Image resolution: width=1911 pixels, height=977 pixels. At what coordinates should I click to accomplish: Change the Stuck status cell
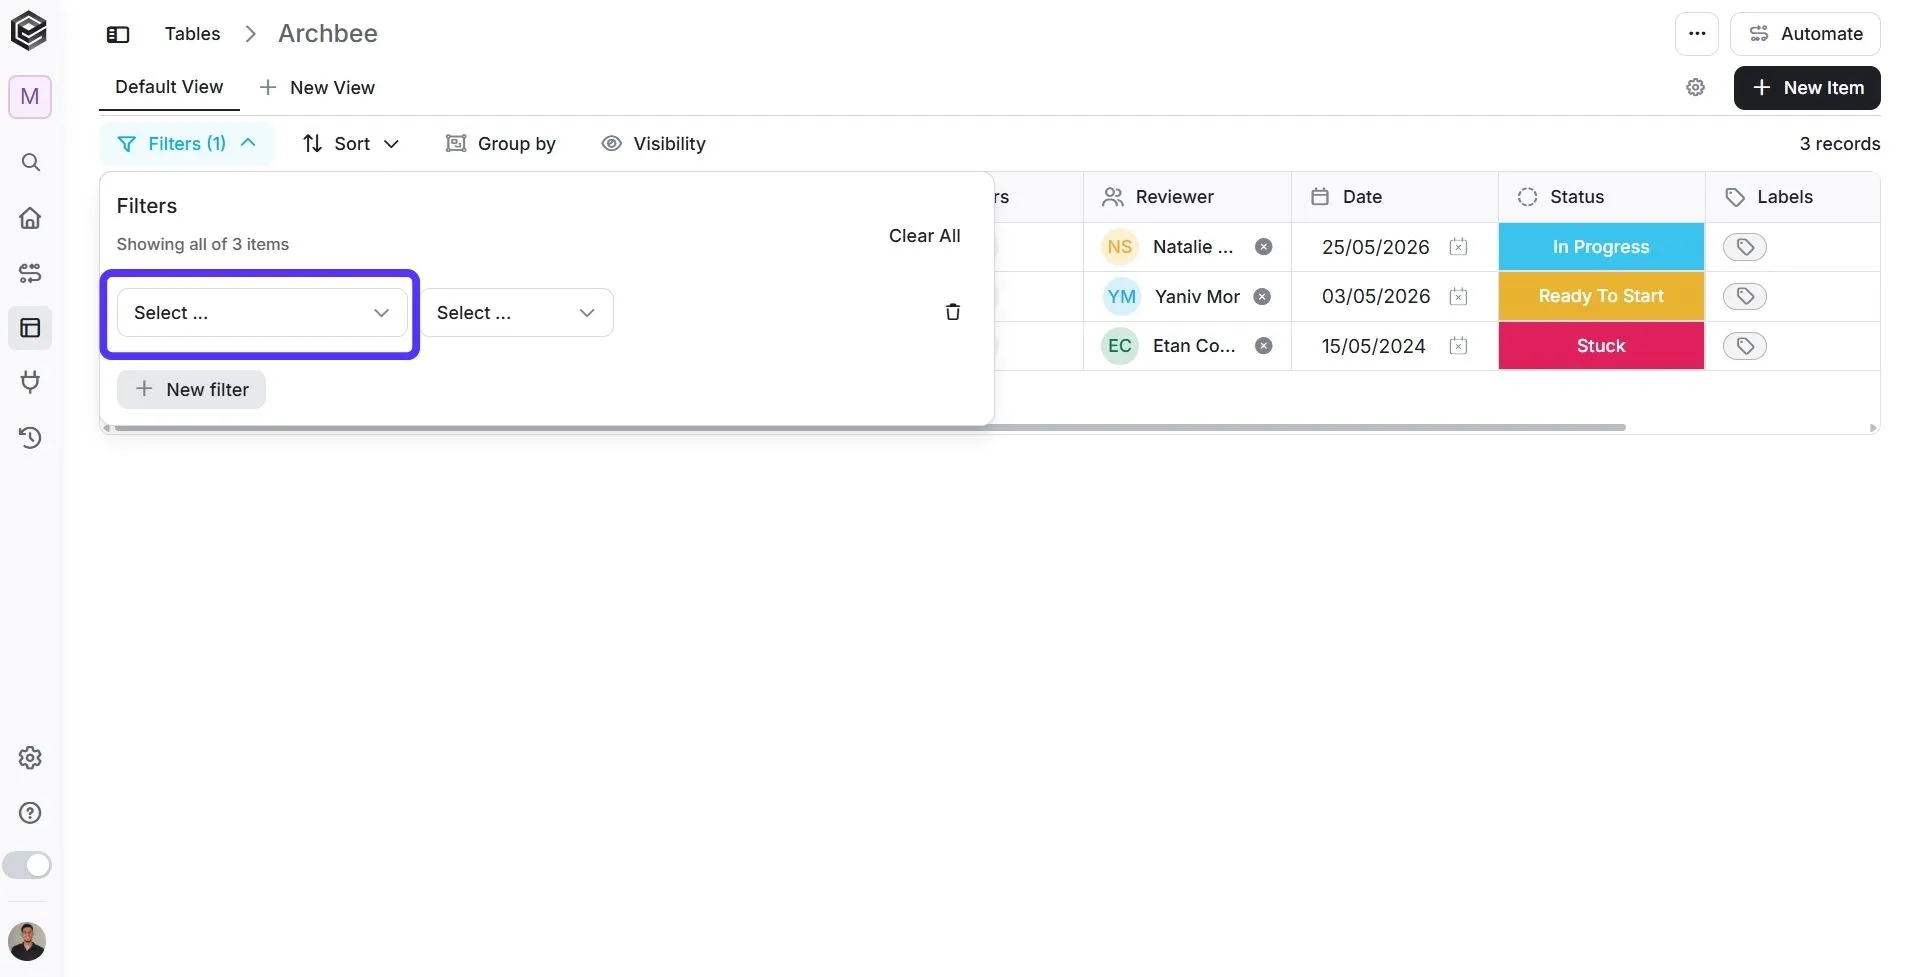[1601, 346]
